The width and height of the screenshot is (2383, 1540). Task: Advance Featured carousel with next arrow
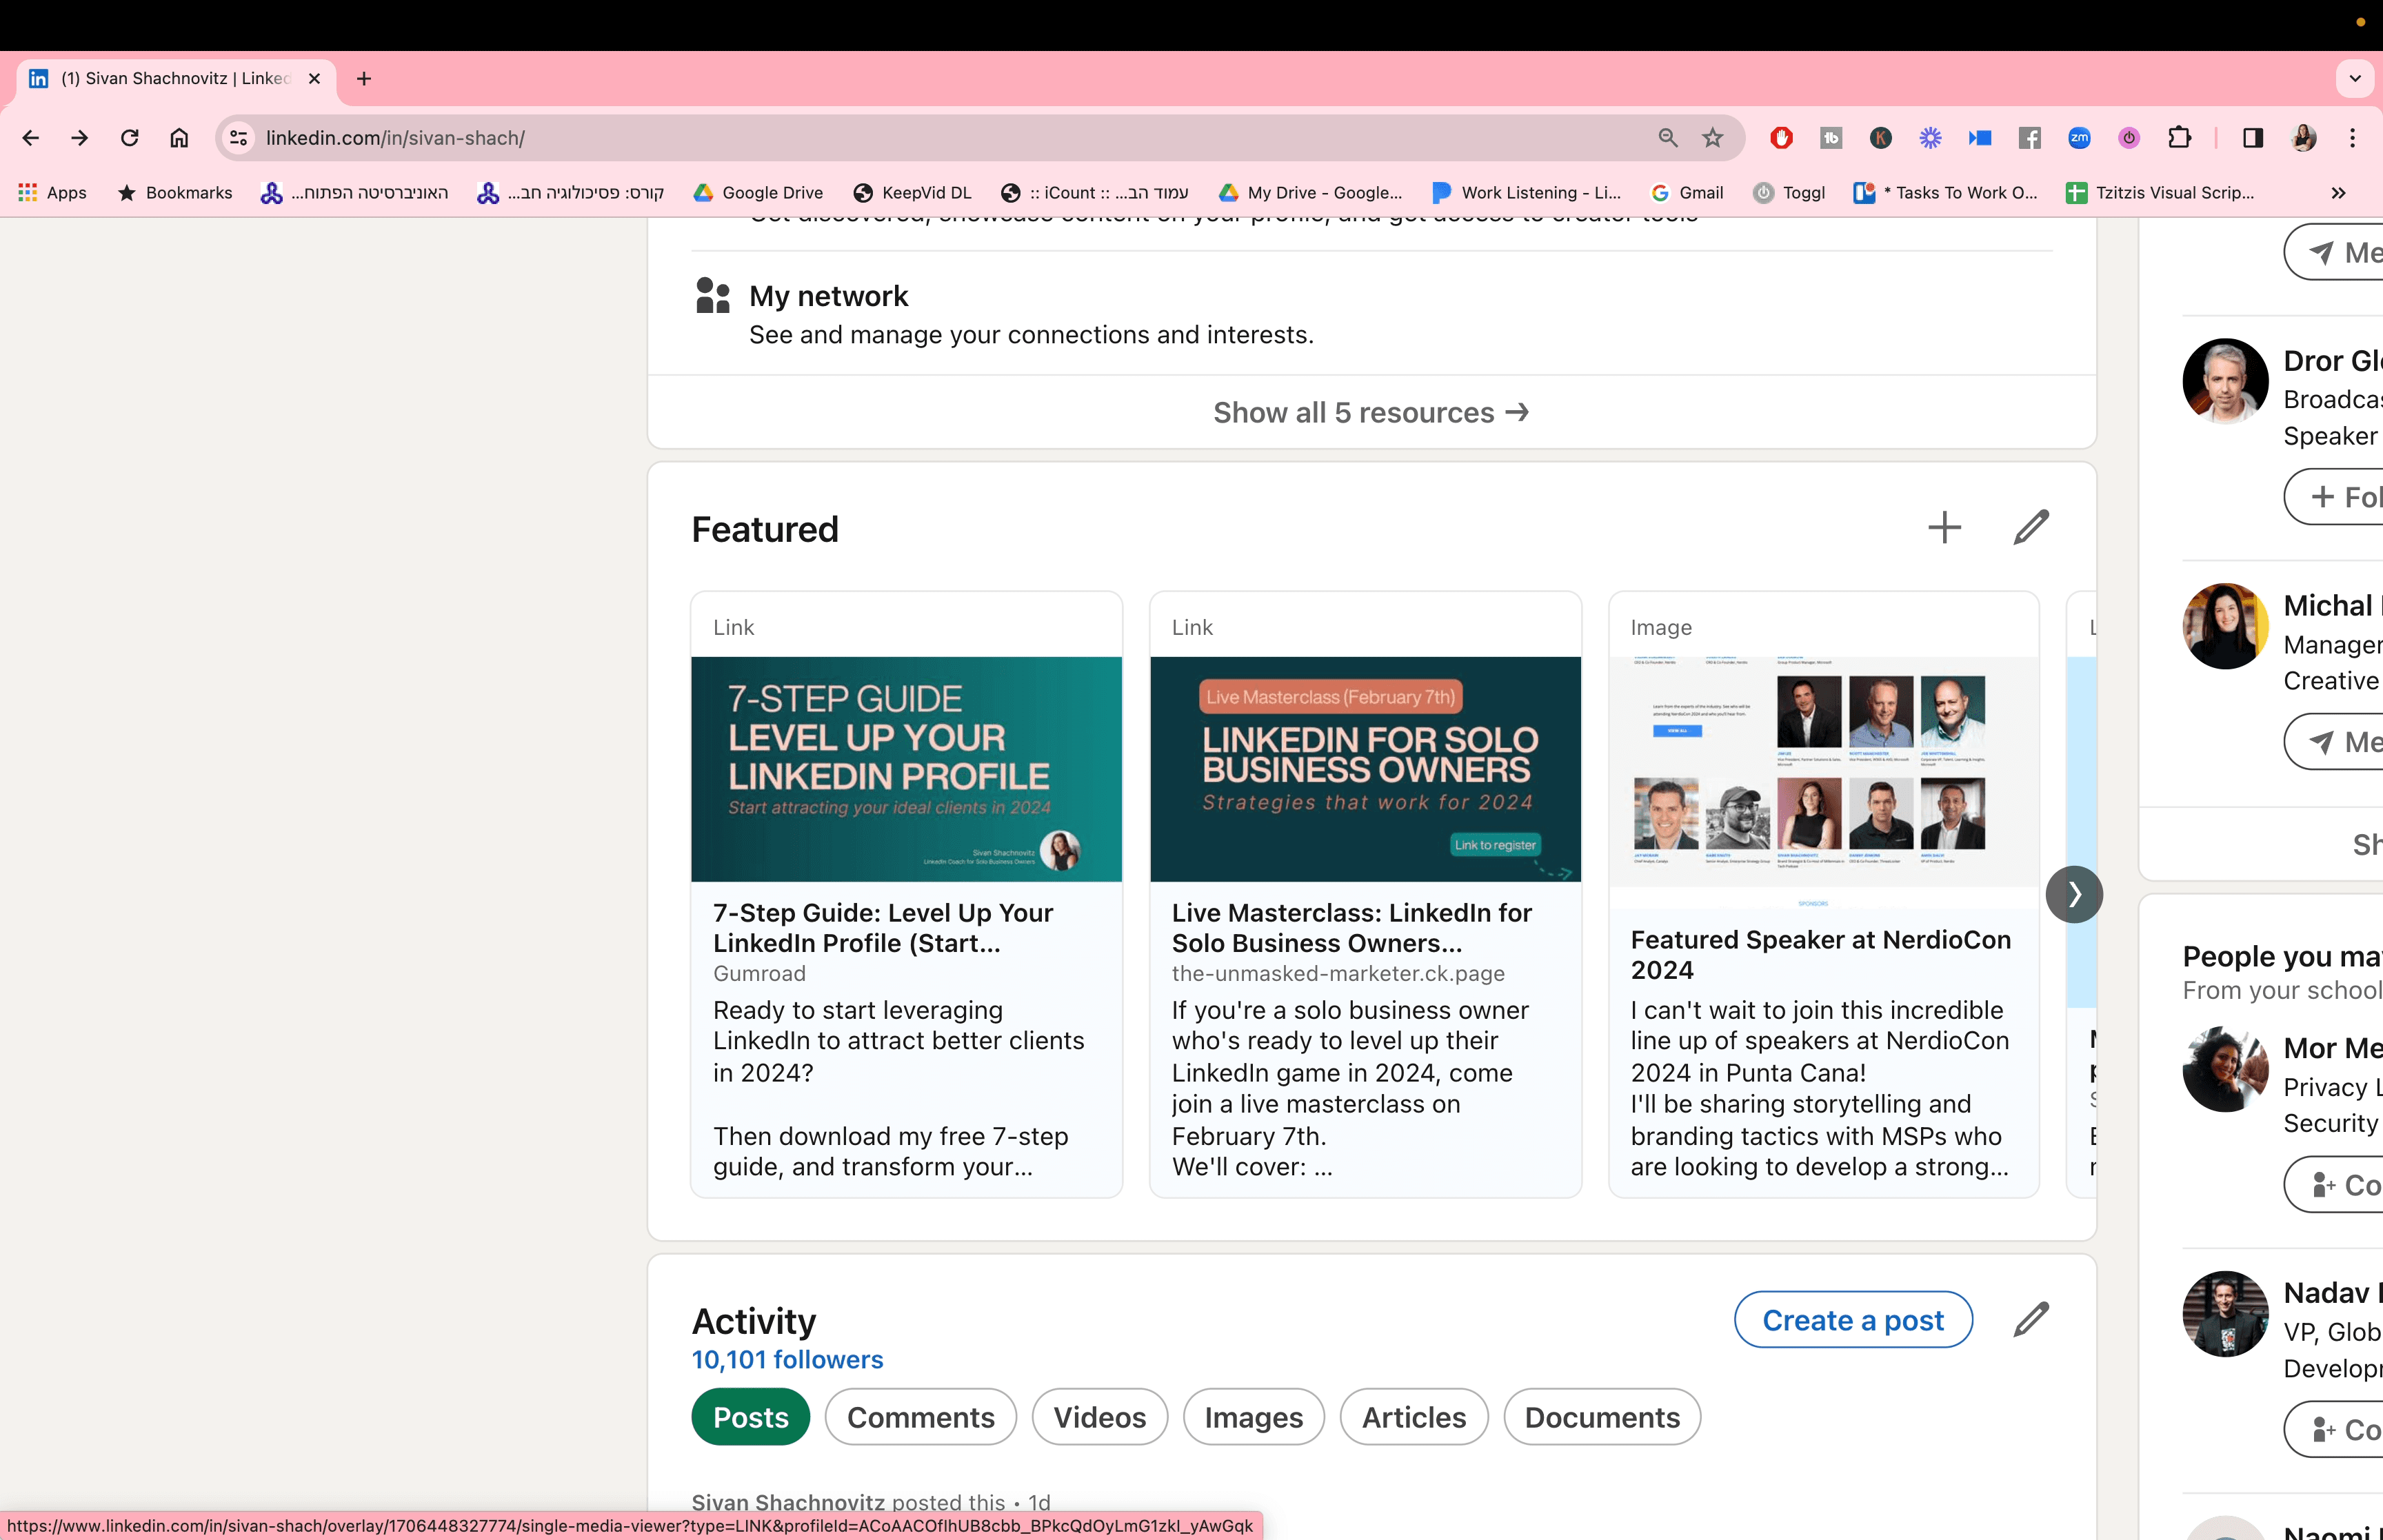[x=2074, y=894]
